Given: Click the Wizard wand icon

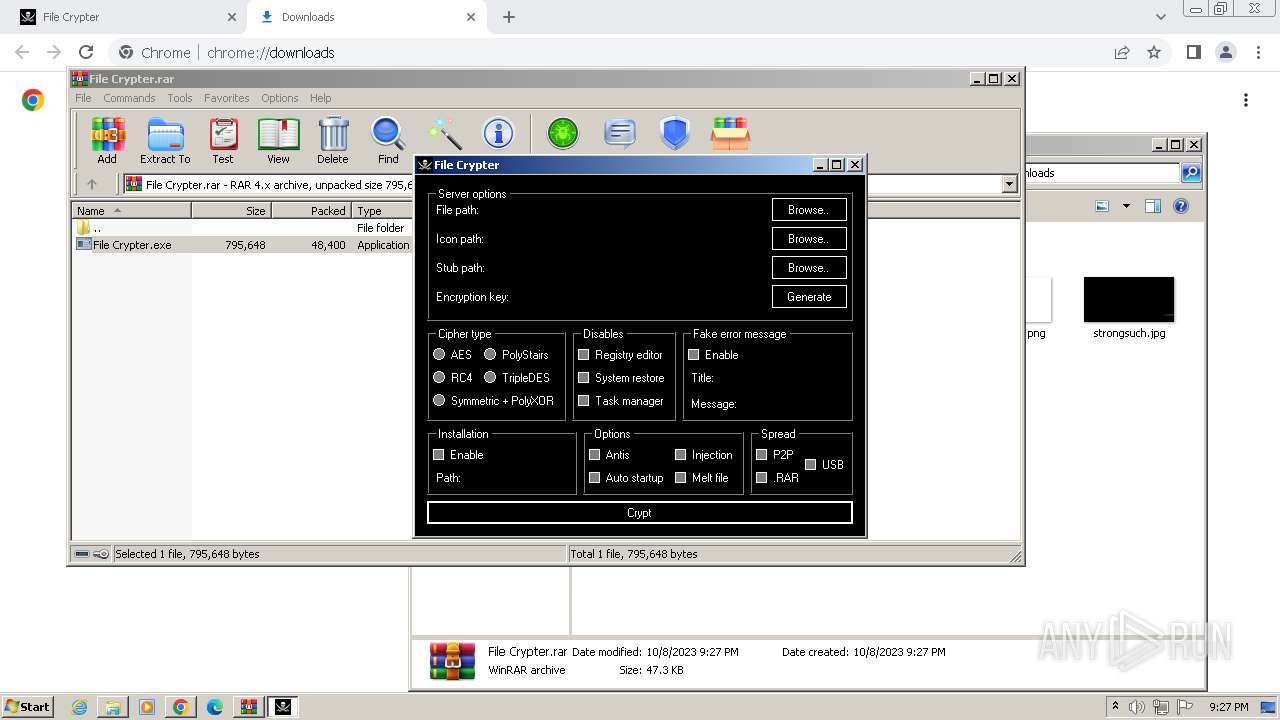Looking at the screenshot, I should pos(444,134).
